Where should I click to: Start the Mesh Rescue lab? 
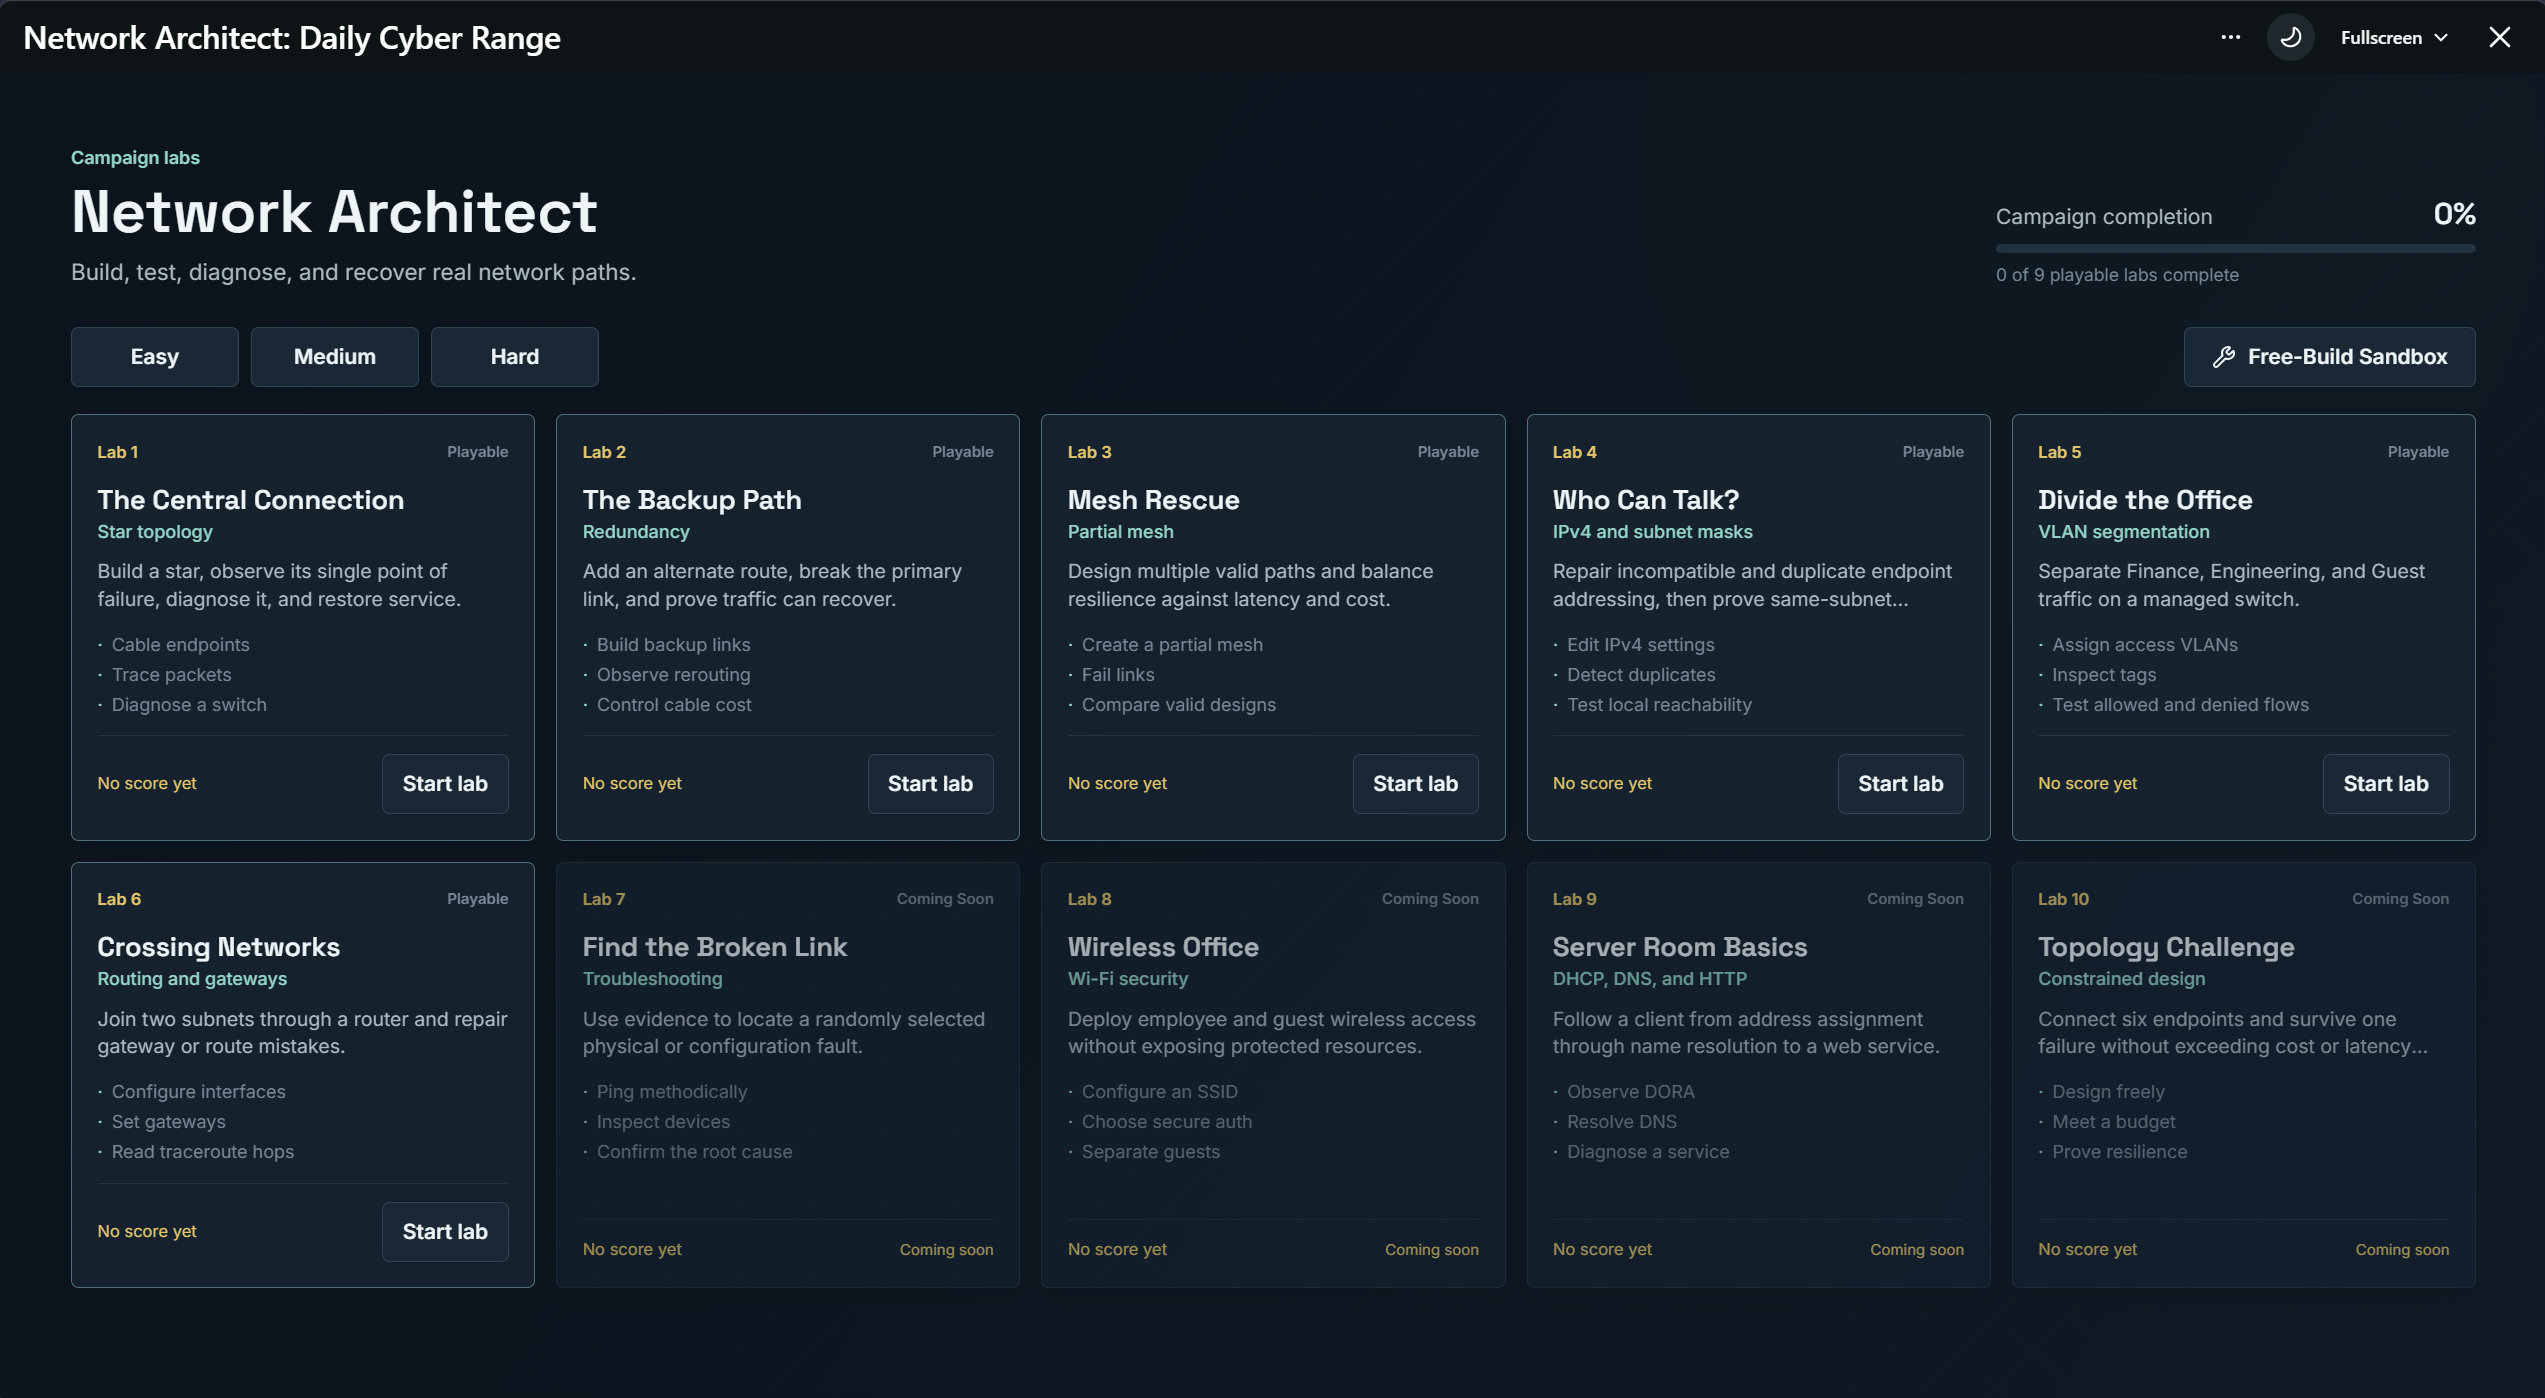(1415, 784)
